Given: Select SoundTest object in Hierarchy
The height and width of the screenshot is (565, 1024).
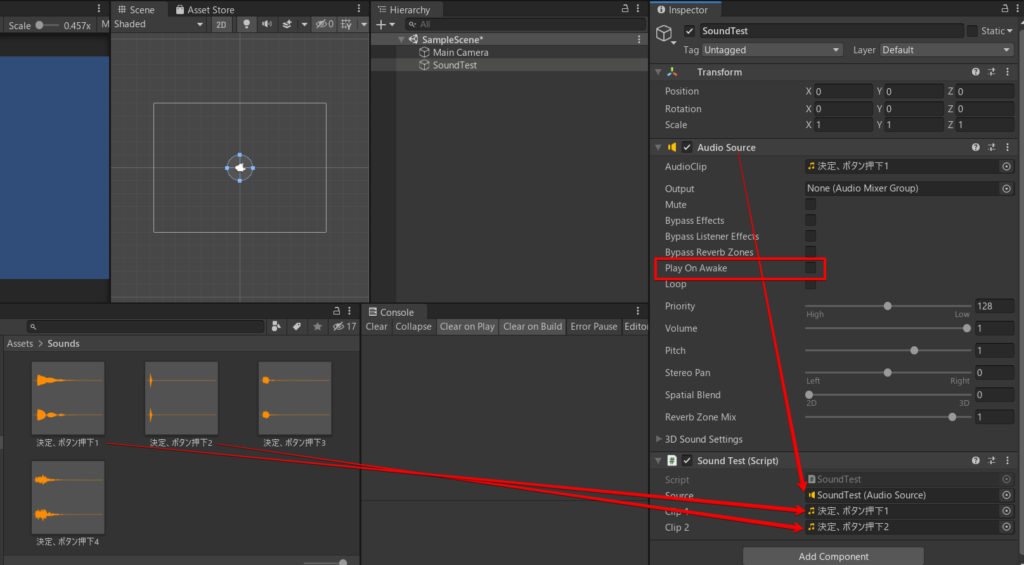Looking at the screenshot, I should [455, 65].
